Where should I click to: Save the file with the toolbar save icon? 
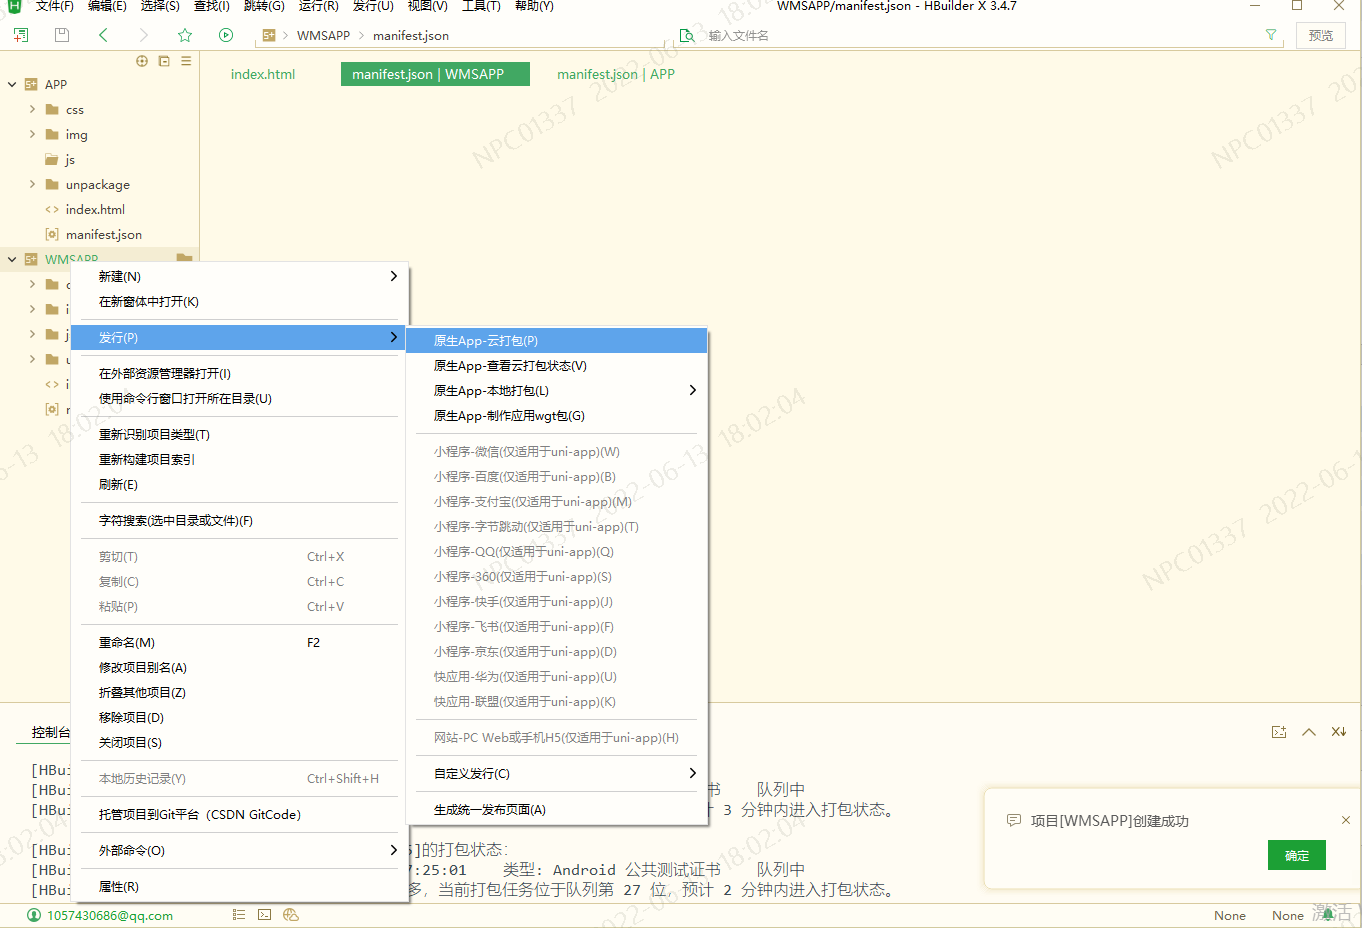[x=62, y=35]
